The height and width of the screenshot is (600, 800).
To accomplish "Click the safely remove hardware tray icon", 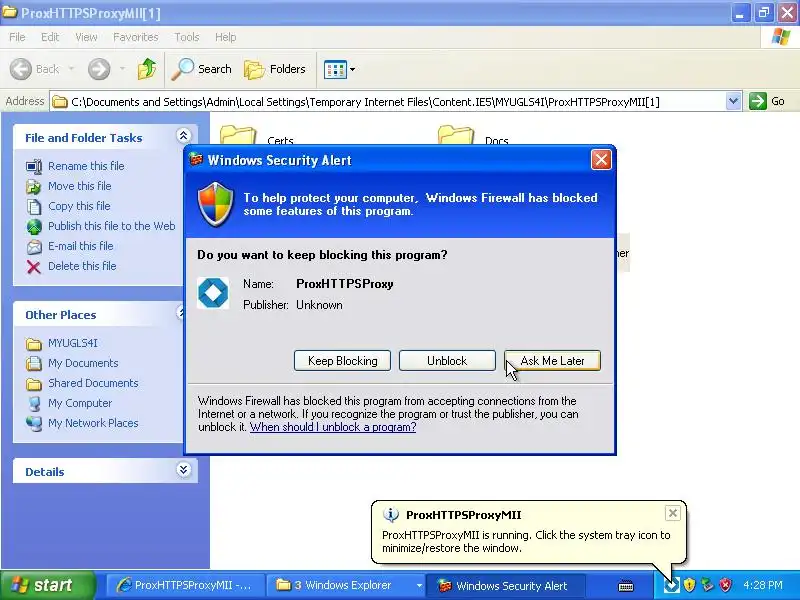I will (707, 585).
